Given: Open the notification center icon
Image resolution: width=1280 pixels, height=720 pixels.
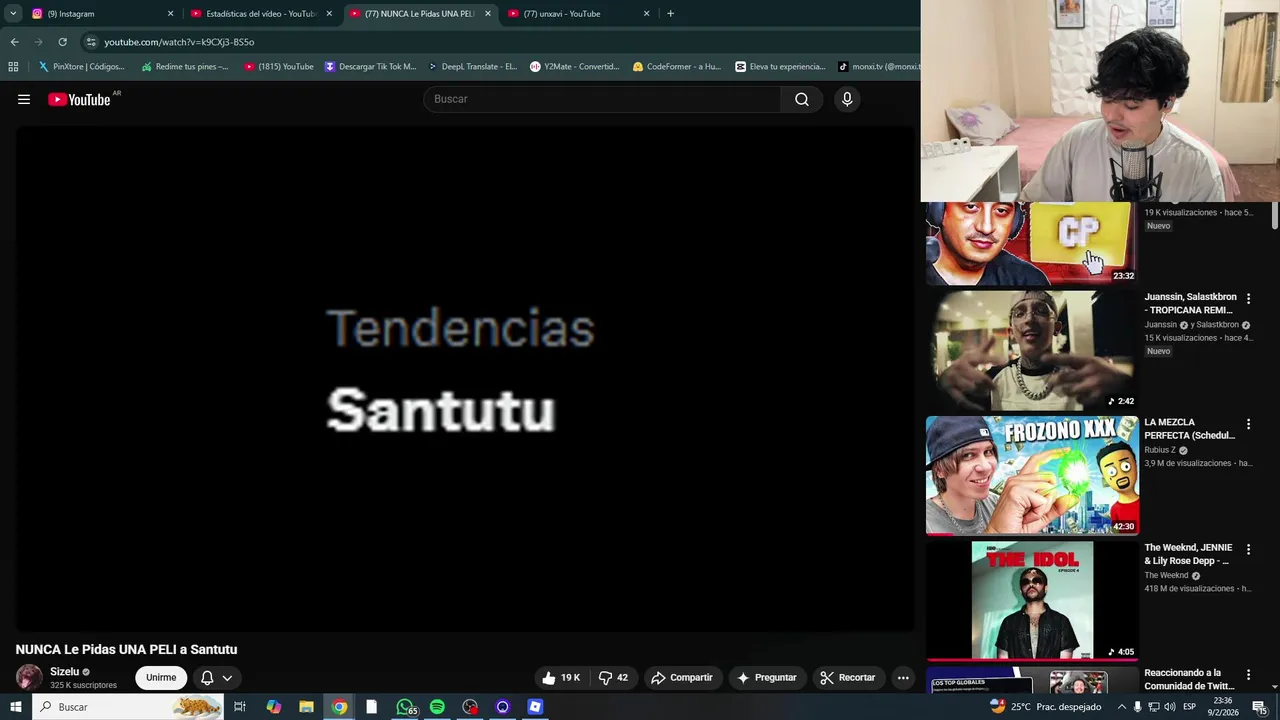Looking at the screenshot, I should (x=1260, y=707).
